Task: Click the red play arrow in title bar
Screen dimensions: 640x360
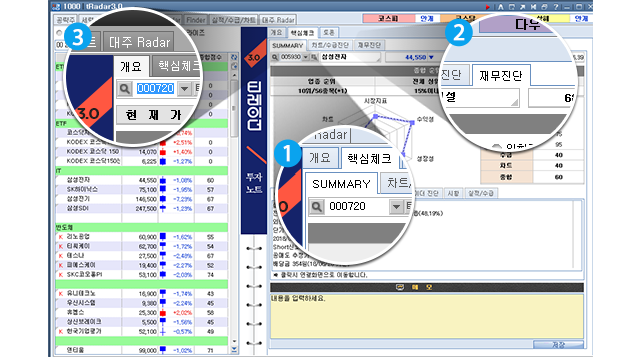Action: [487, 7]
